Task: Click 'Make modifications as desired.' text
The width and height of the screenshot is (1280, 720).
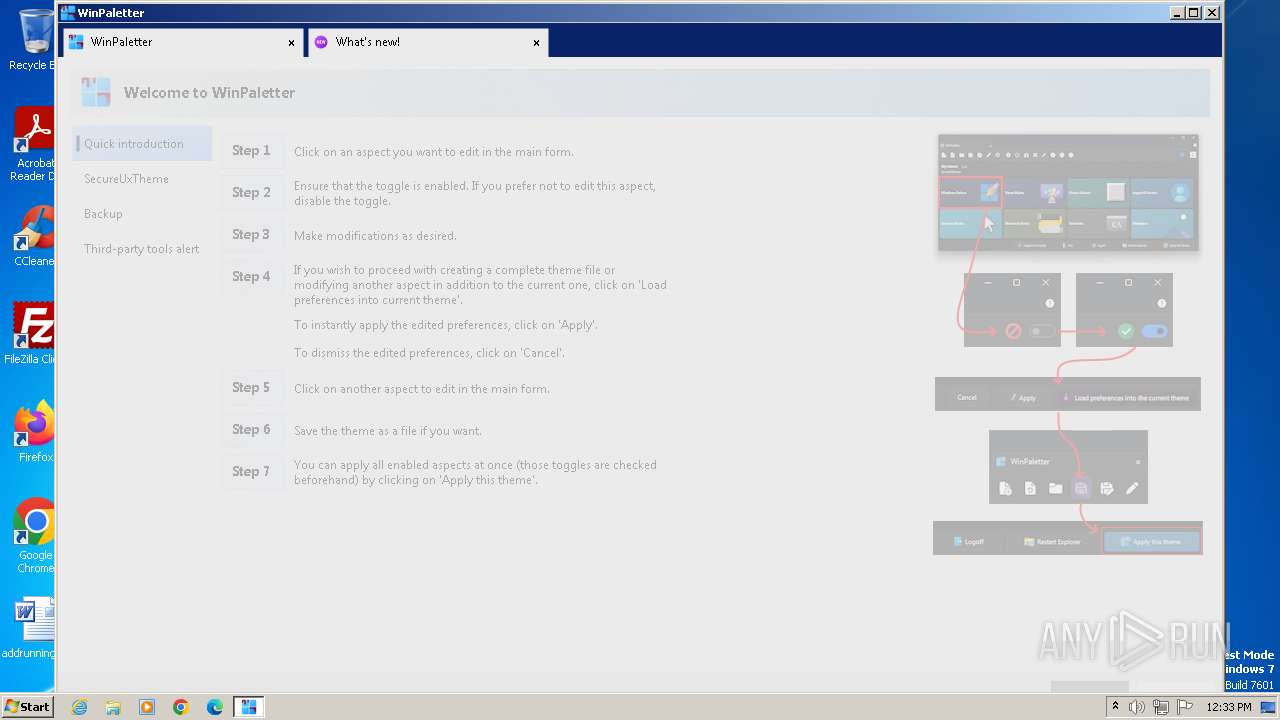Action: click(375, 236)
